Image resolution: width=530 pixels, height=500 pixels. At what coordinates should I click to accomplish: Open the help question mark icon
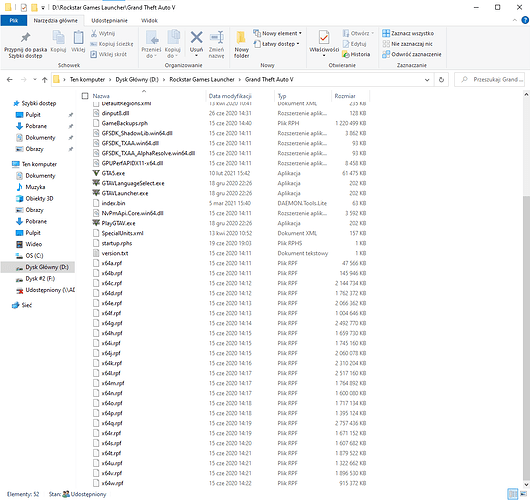click(525, 20)
